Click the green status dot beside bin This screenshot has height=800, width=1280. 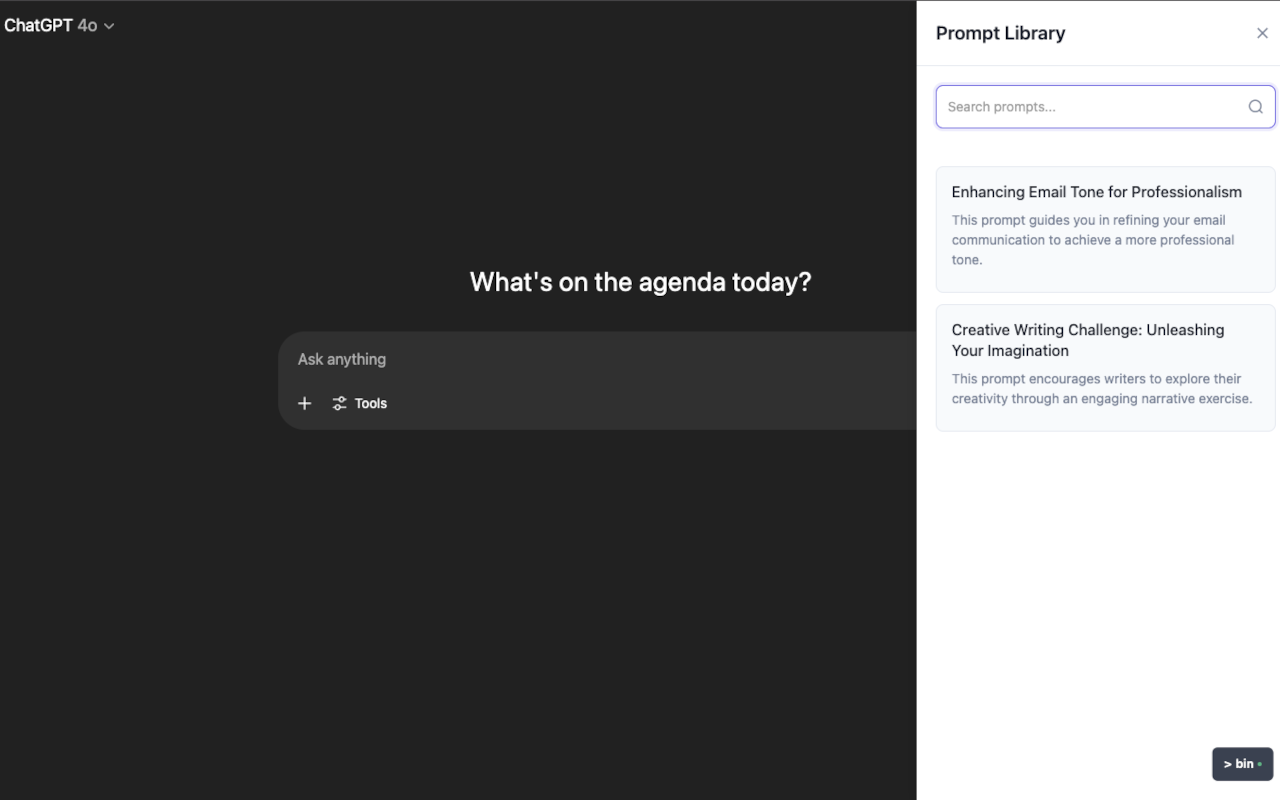coord(1260,764)
